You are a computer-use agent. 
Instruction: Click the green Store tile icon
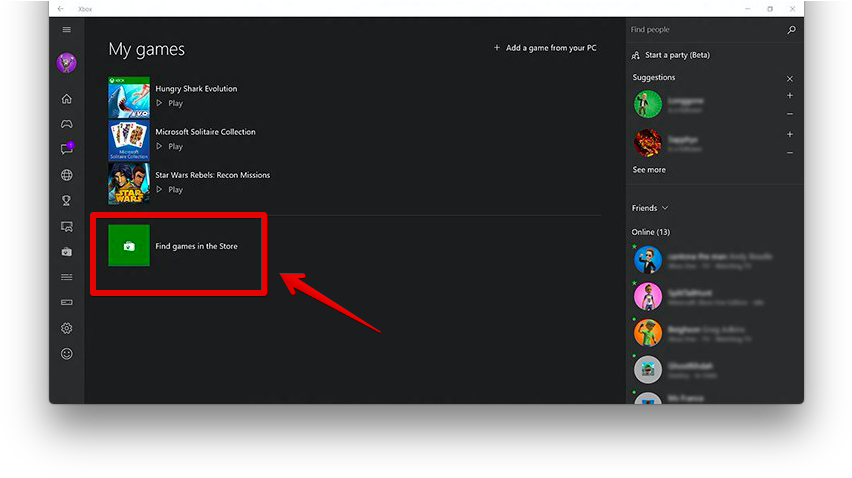coord(129,246)
